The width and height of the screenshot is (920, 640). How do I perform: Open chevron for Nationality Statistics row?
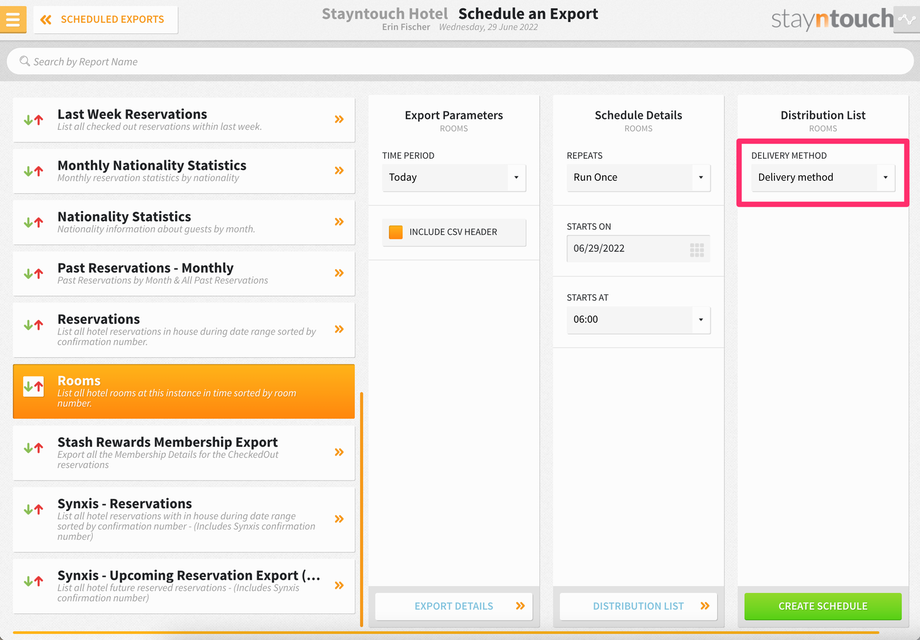click(x=339, y=222)
